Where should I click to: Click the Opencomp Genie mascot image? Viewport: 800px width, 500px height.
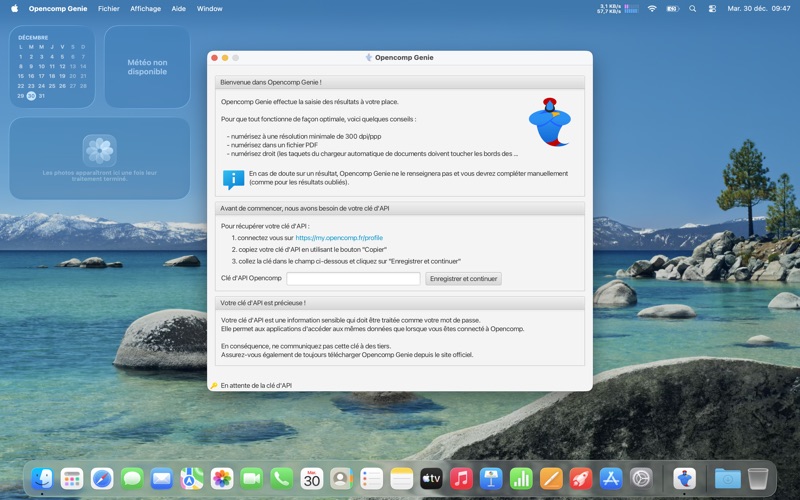pyautogui.click(x=549, y=122)
